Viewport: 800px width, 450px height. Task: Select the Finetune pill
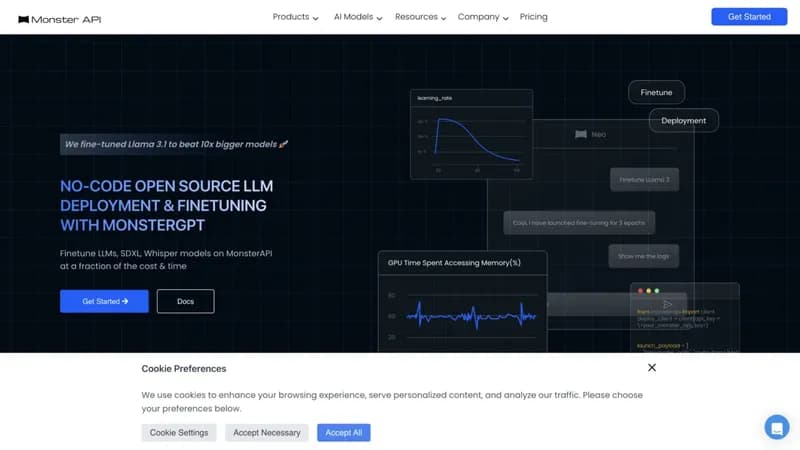pyautogui.click(x=656, y=92)
